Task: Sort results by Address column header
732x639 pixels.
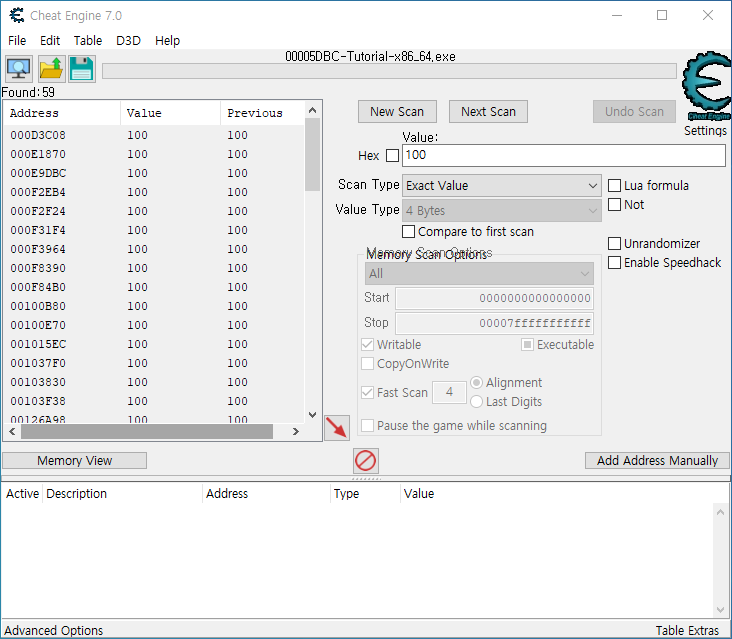Action: click(x=62, y=113)
